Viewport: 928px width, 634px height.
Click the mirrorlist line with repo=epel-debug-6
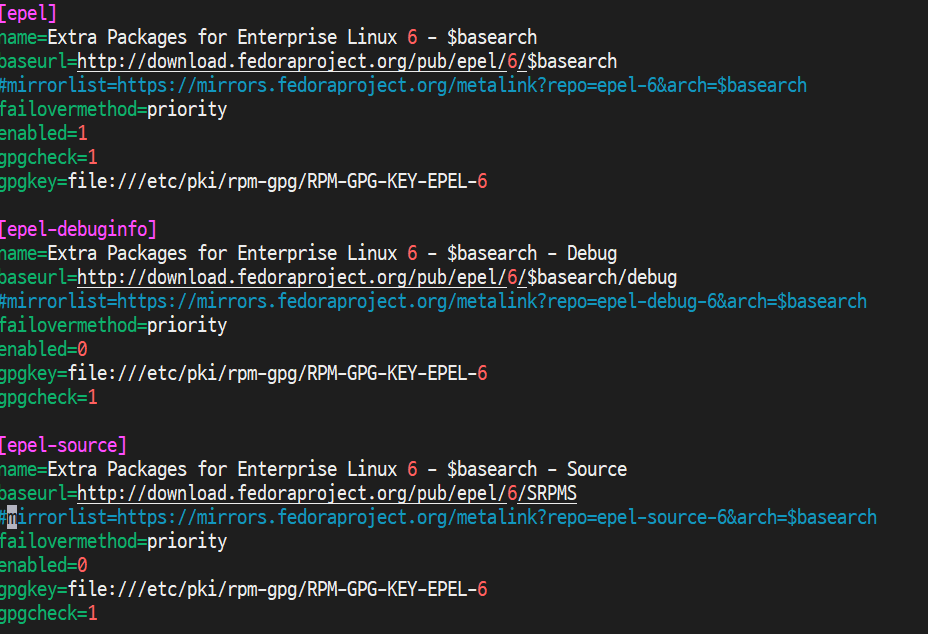click(x=433, y=301)
